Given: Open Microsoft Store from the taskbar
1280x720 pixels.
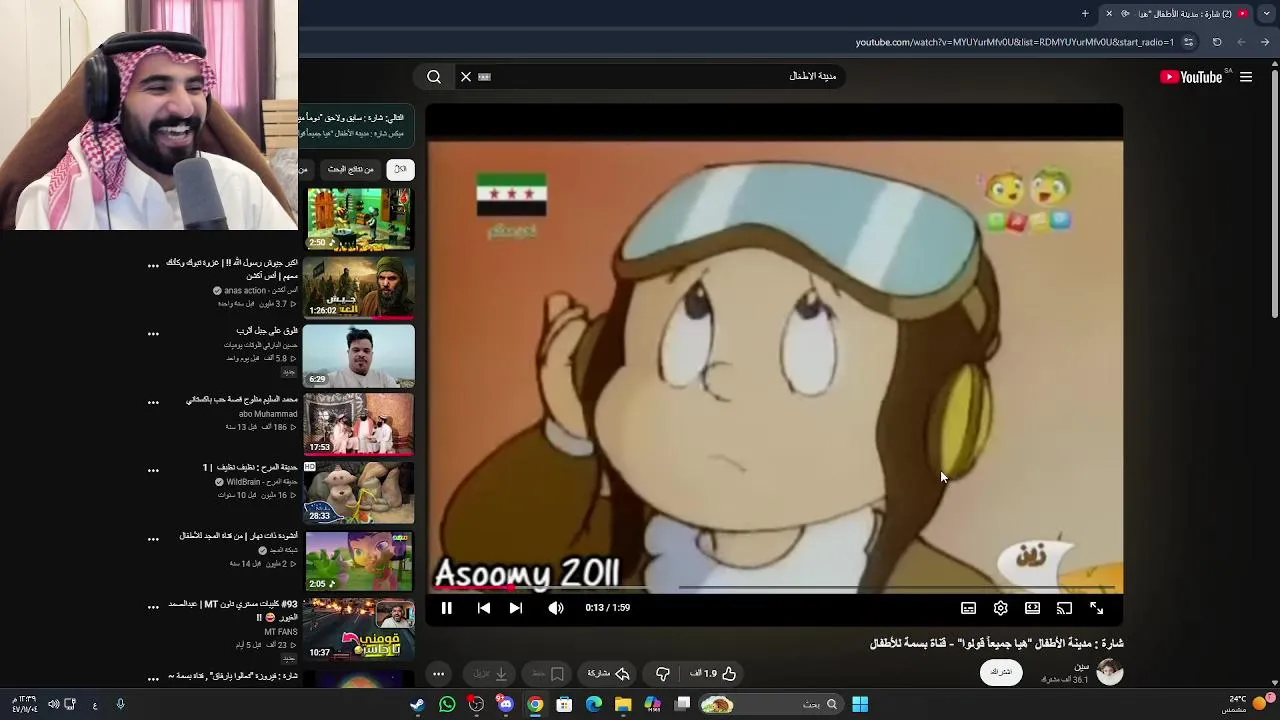Looking at the screenshot, I should coord(564,704).
